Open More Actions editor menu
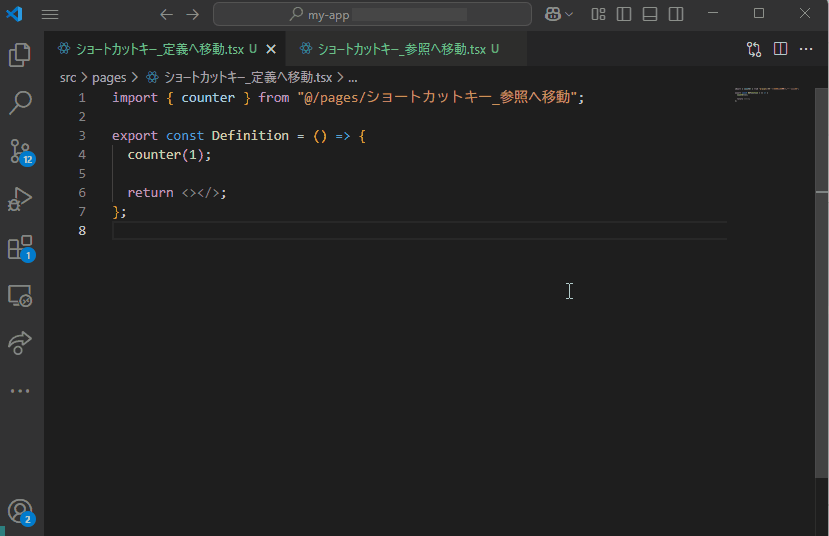The width and height of the screenshot is (829, 536). [806, 49]
